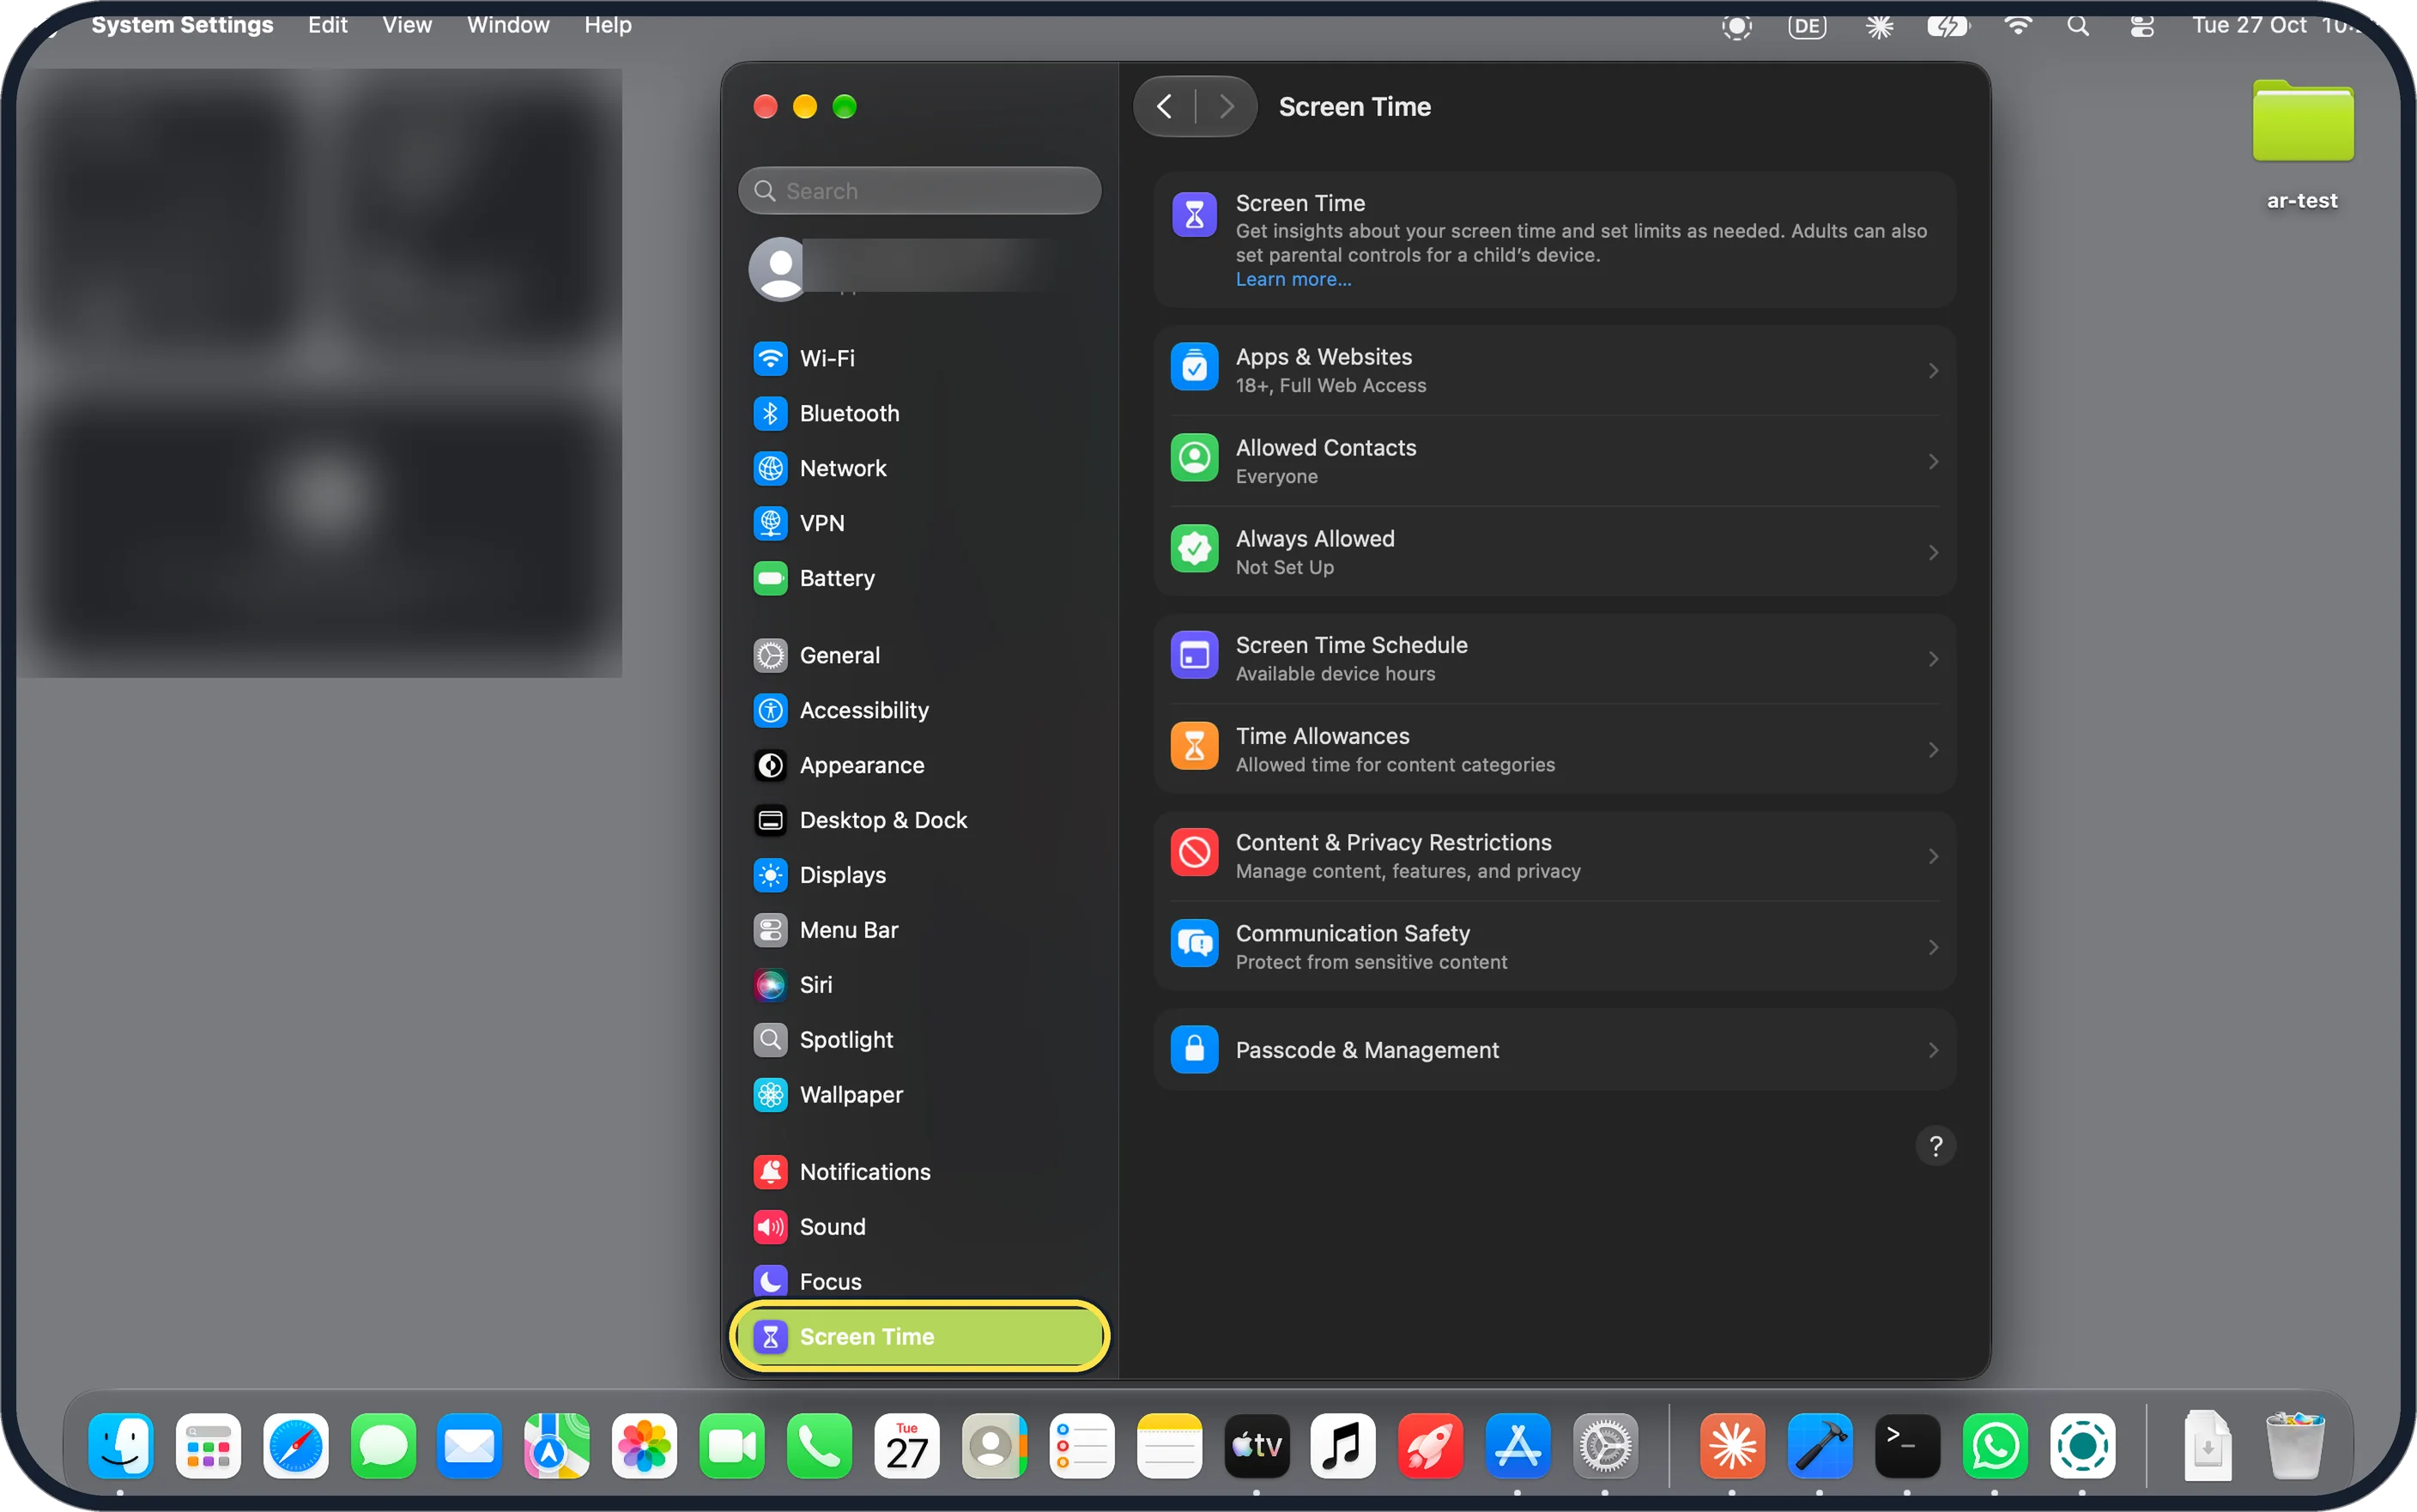Open Safari from the Dock
This screenshot has height=1512, width=2417.
coord(295,1446)
